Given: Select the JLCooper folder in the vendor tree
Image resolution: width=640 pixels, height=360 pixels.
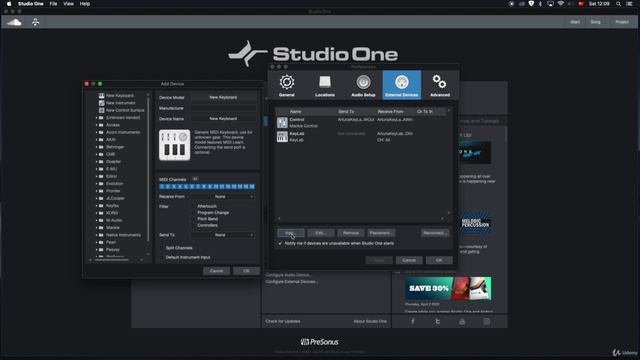Looking at the screenshot, I should (115, 198).
